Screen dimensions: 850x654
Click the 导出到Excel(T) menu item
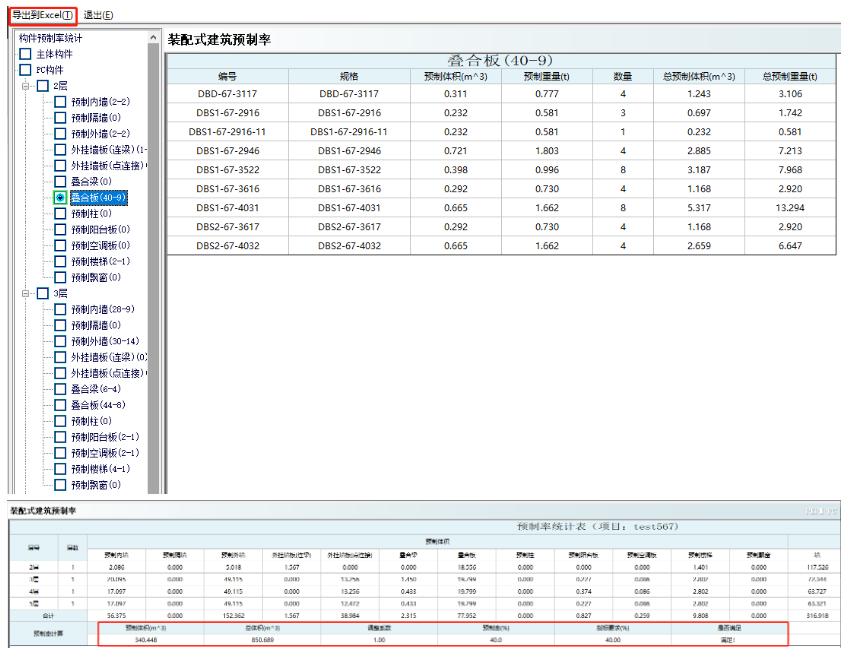click(42, 15)
